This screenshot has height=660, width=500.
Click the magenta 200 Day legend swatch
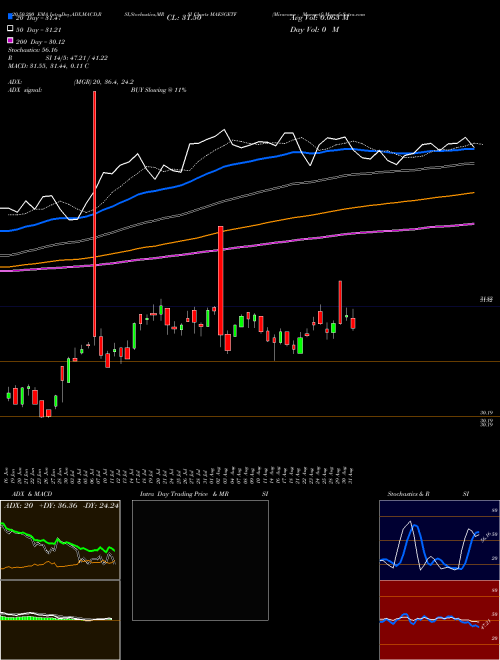10,41
